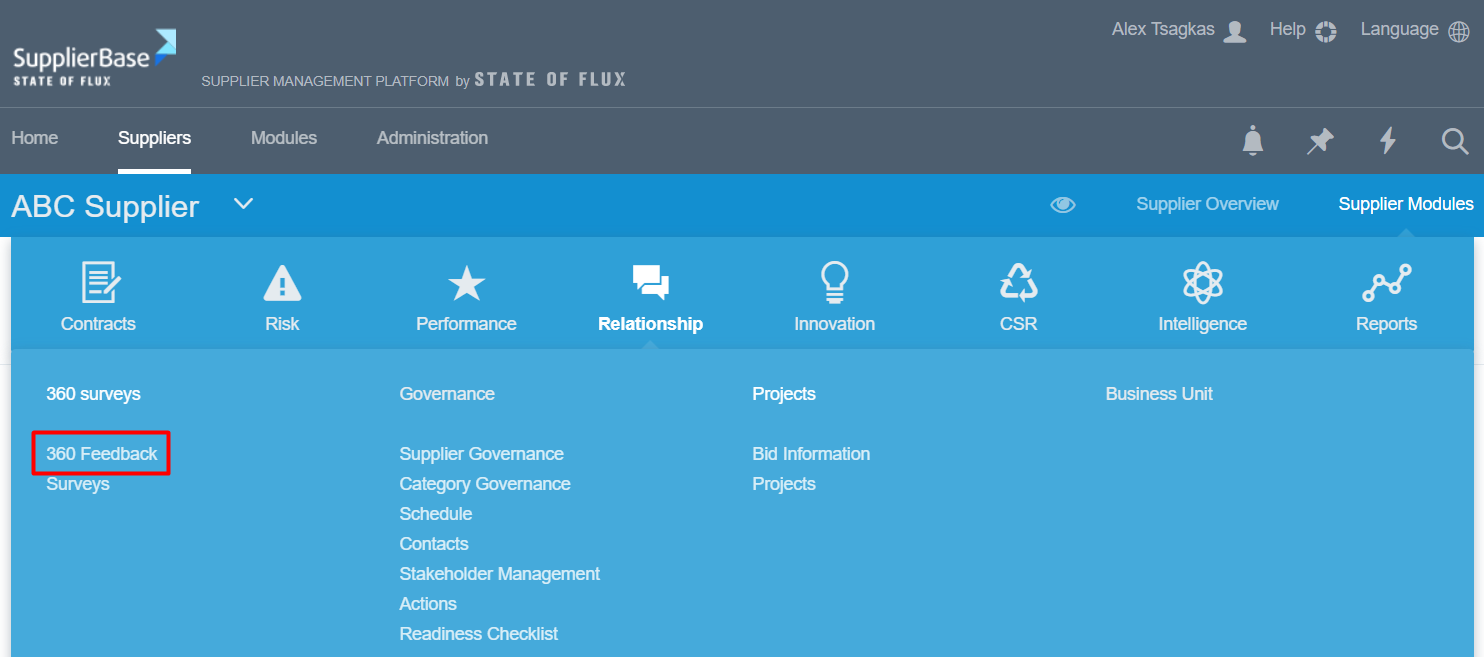Open search with the magnifier icon
Image resolution: width=1484 pixels, height=657 pixels.
[x=1455, y=141]
